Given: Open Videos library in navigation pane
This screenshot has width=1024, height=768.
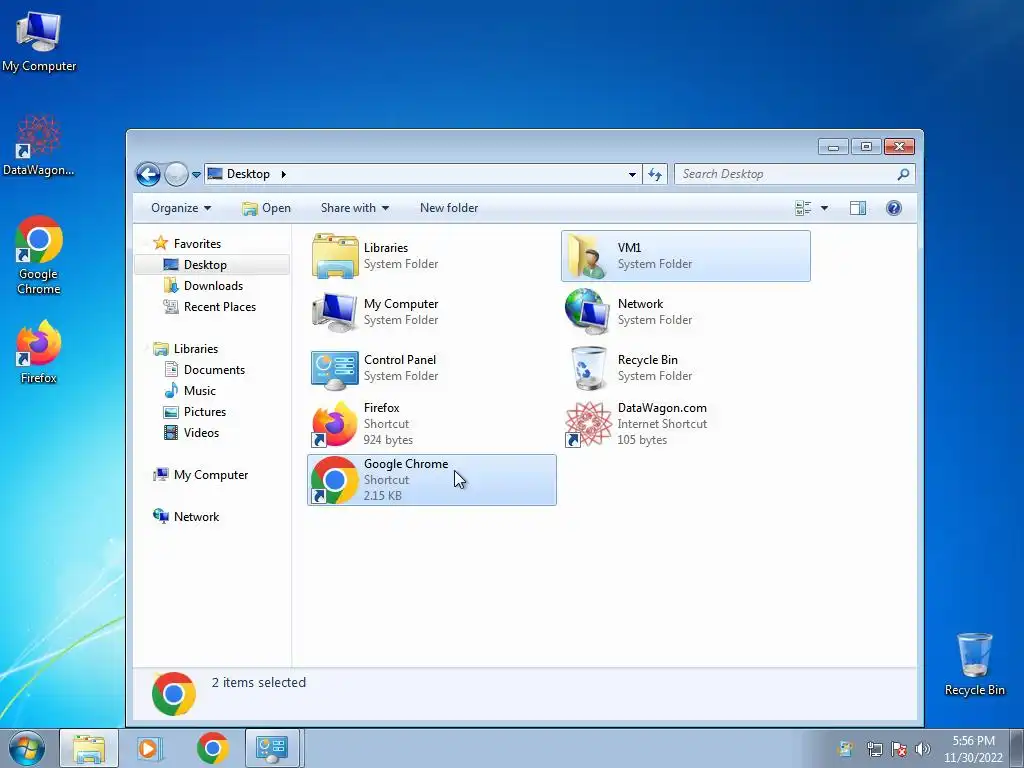Looking at the screenshot, I should tap(201, 433).
